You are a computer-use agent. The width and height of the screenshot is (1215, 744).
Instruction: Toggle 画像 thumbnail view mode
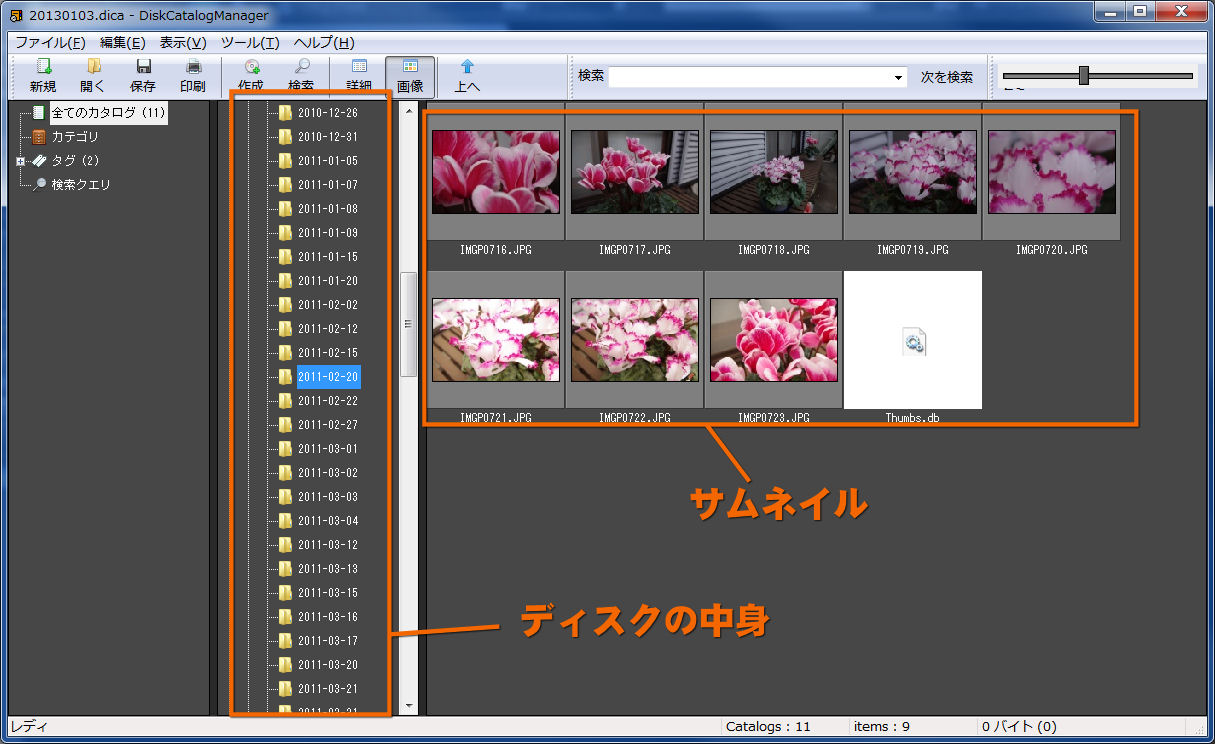pyautogui.click(x=411, y=75)
